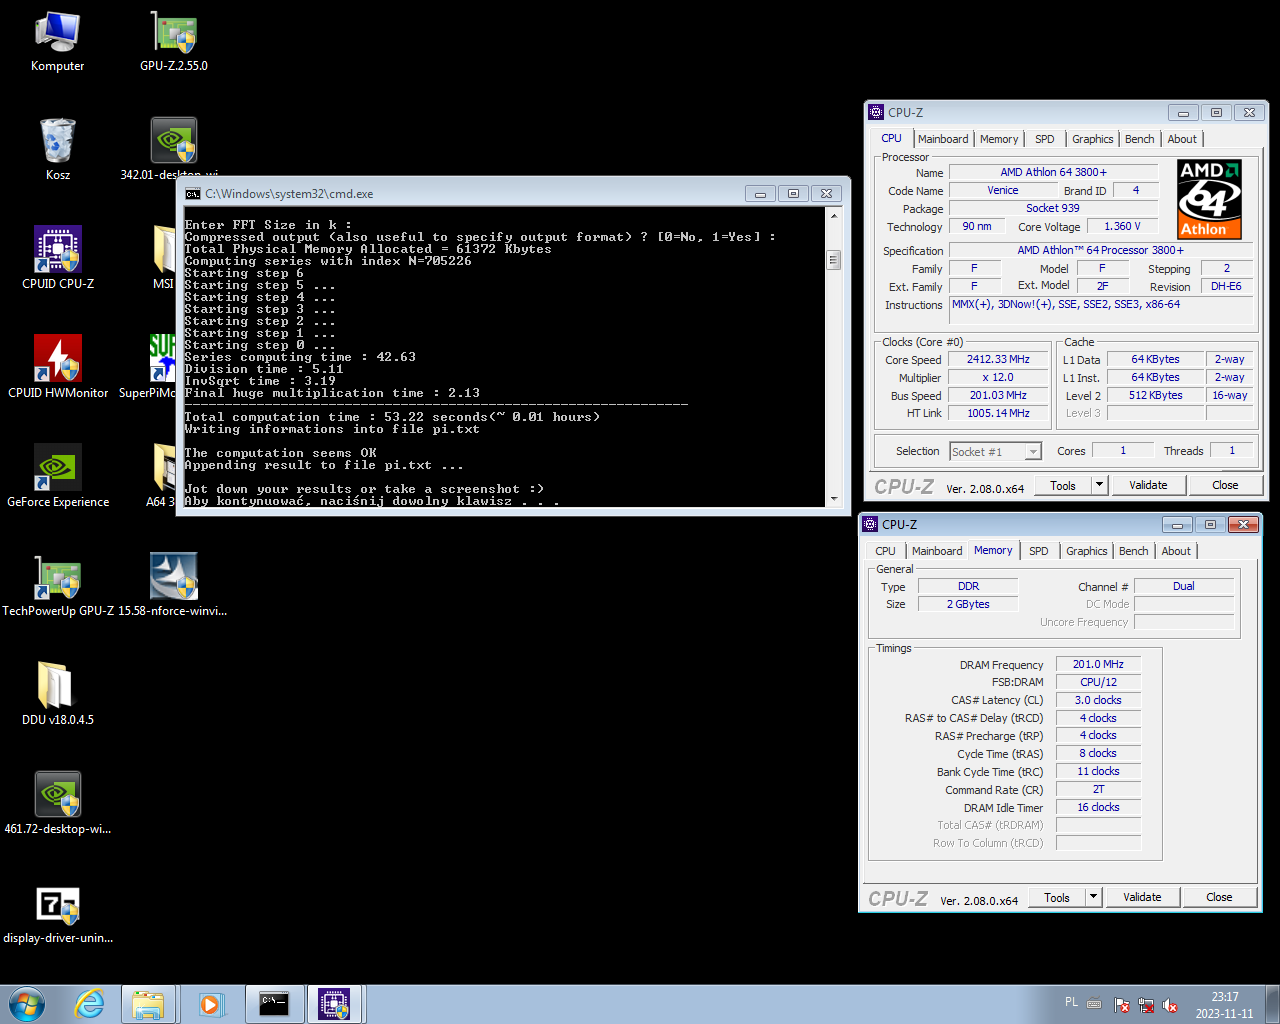The image size is (1280, 1024).
Task: Open Bench tab in upper CPU-Z
Action: coord(1140,139)
